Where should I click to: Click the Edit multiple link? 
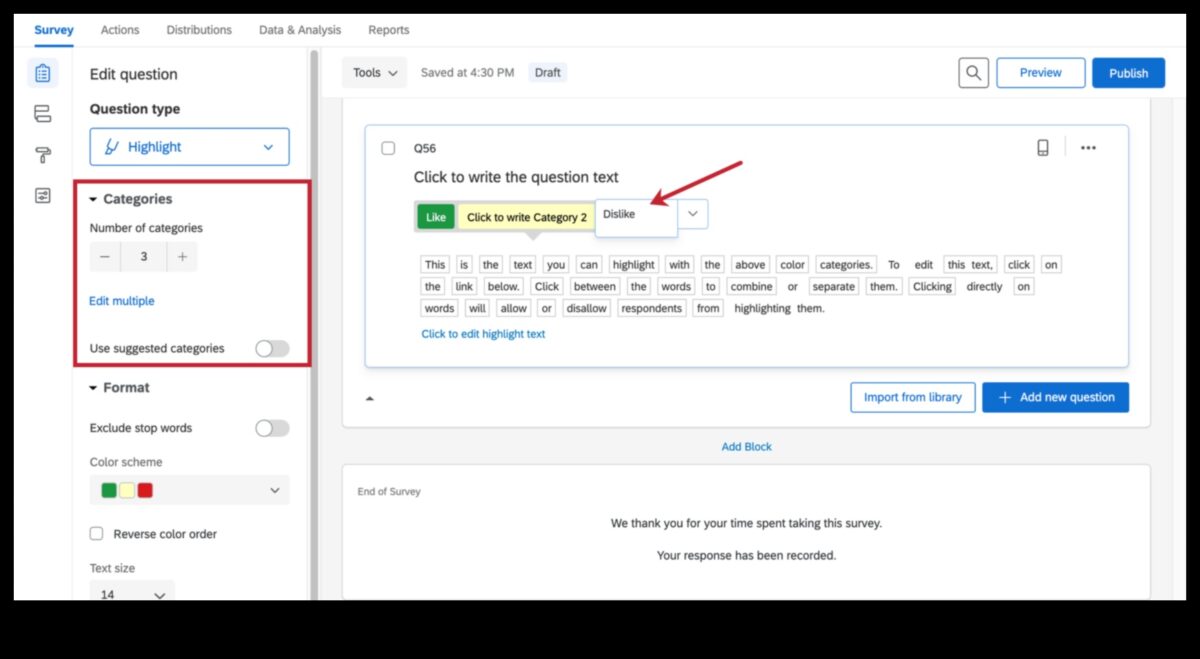pos(122,301)
